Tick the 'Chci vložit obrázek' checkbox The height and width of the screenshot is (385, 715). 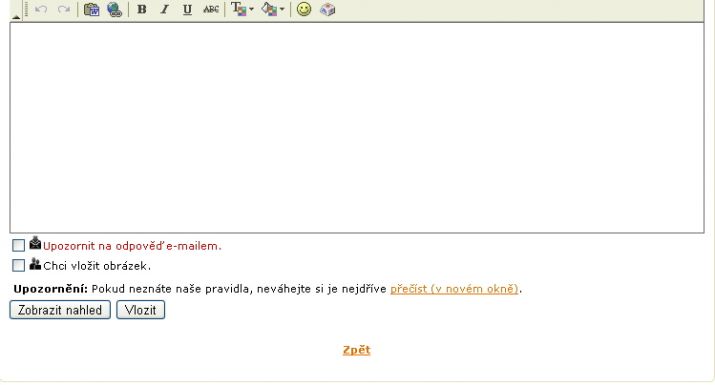tap(18, 265)
